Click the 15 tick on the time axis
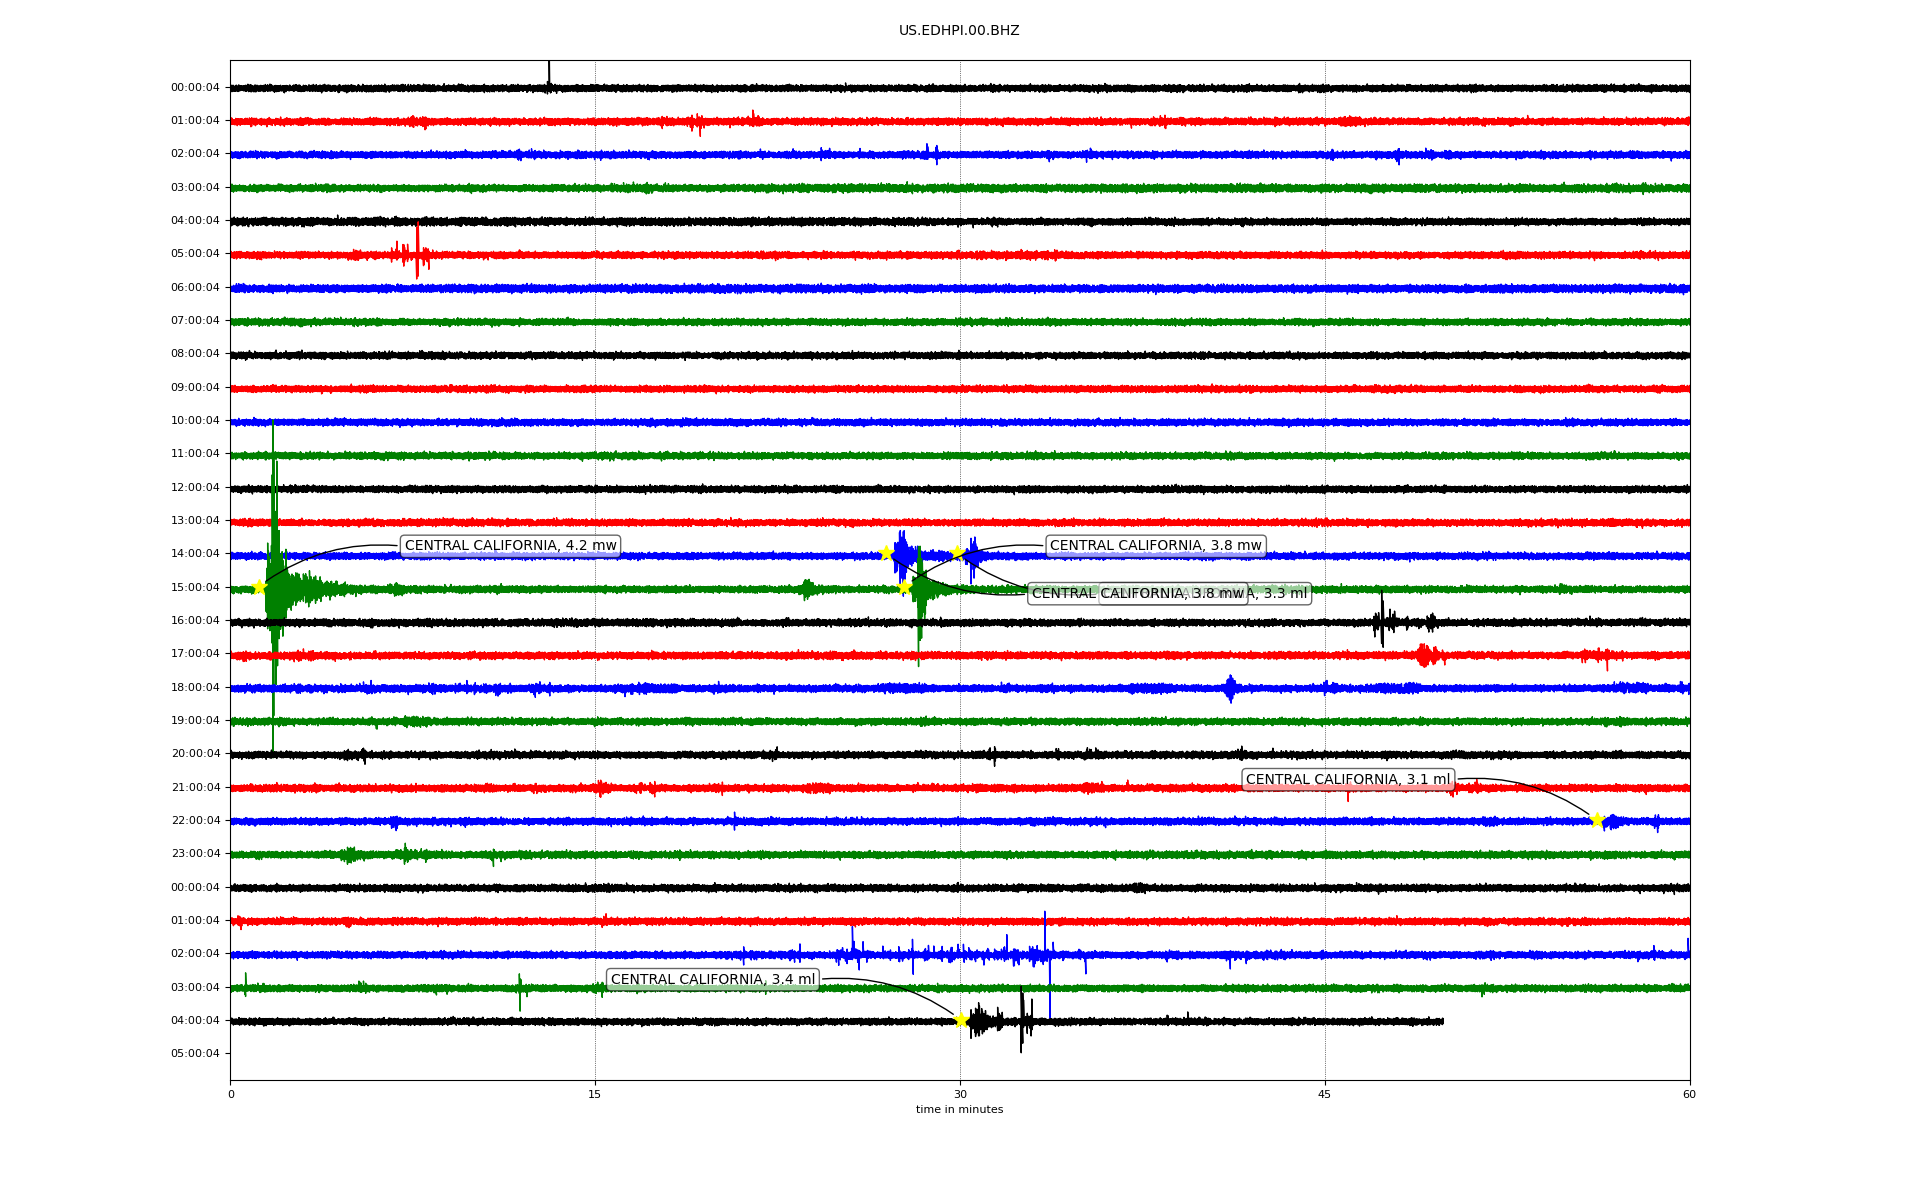Screen dimensions: 1920x1200 coord(595,1094)
